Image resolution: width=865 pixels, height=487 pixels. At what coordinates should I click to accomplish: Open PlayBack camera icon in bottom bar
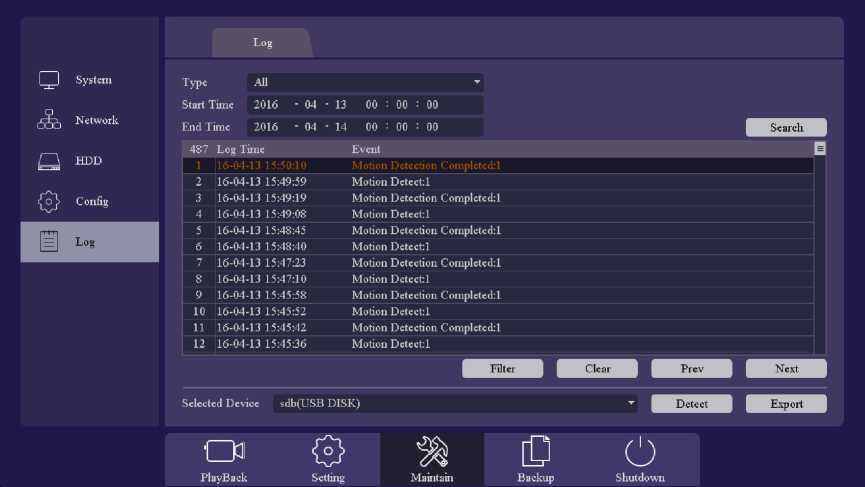point(224,452)
